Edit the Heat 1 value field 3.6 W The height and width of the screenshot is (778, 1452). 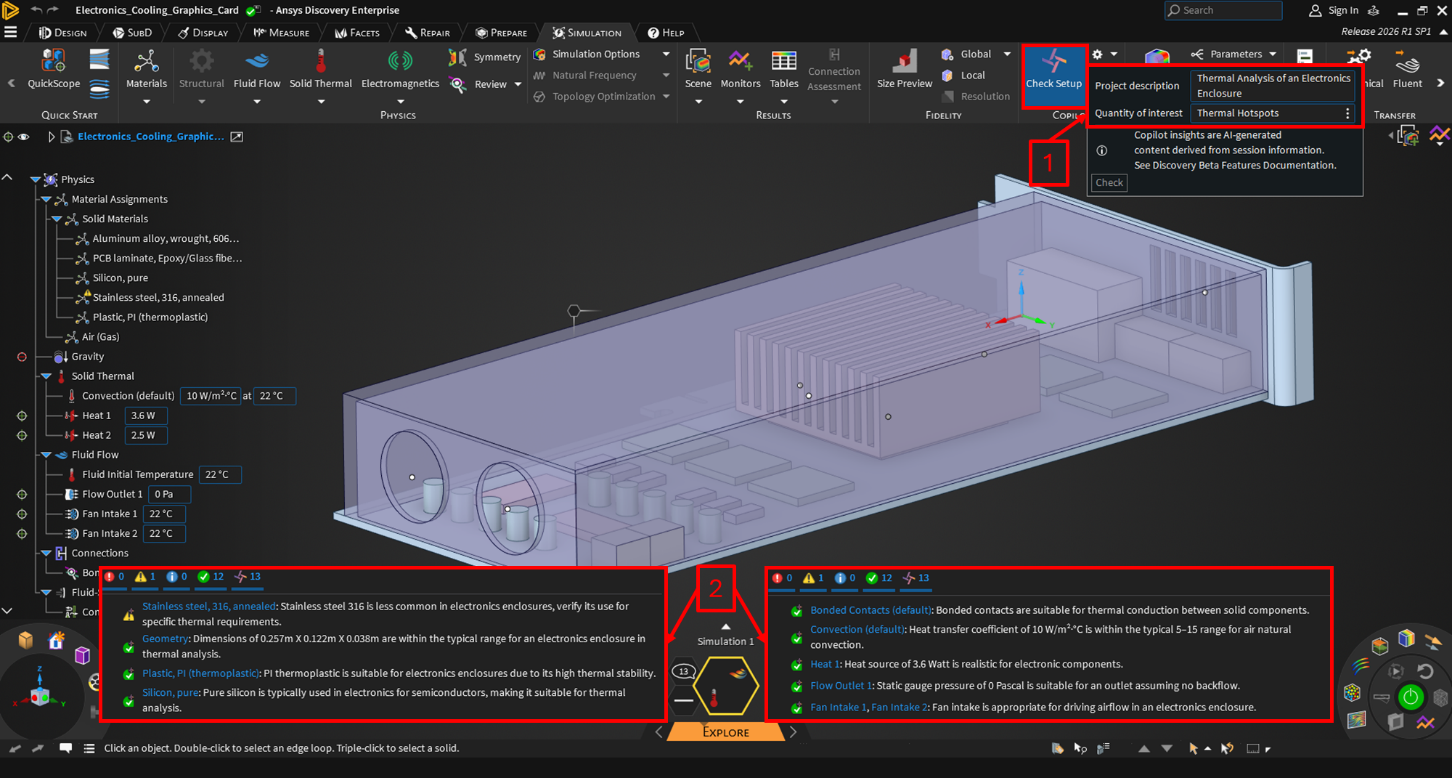pos(146,416)
